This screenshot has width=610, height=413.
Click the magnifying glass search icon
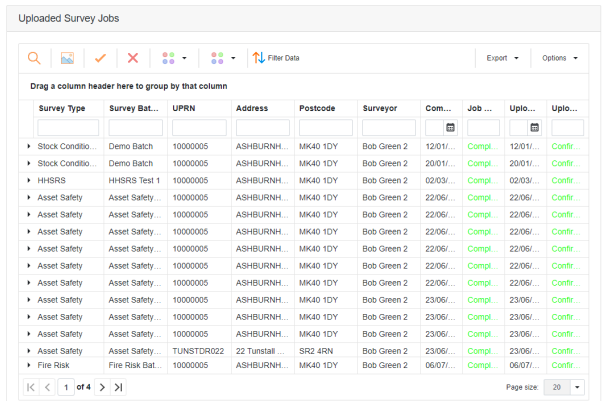click(x=34, y=58)
